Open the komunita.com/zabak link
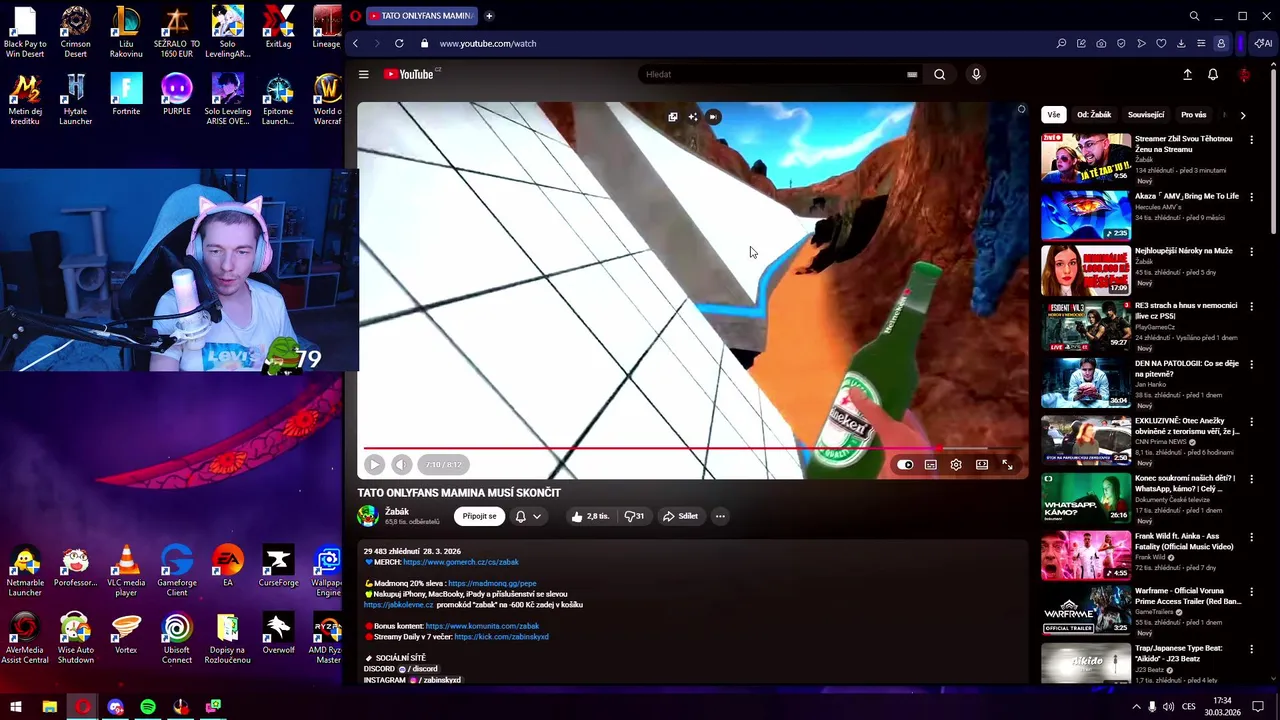 [482, 626]
